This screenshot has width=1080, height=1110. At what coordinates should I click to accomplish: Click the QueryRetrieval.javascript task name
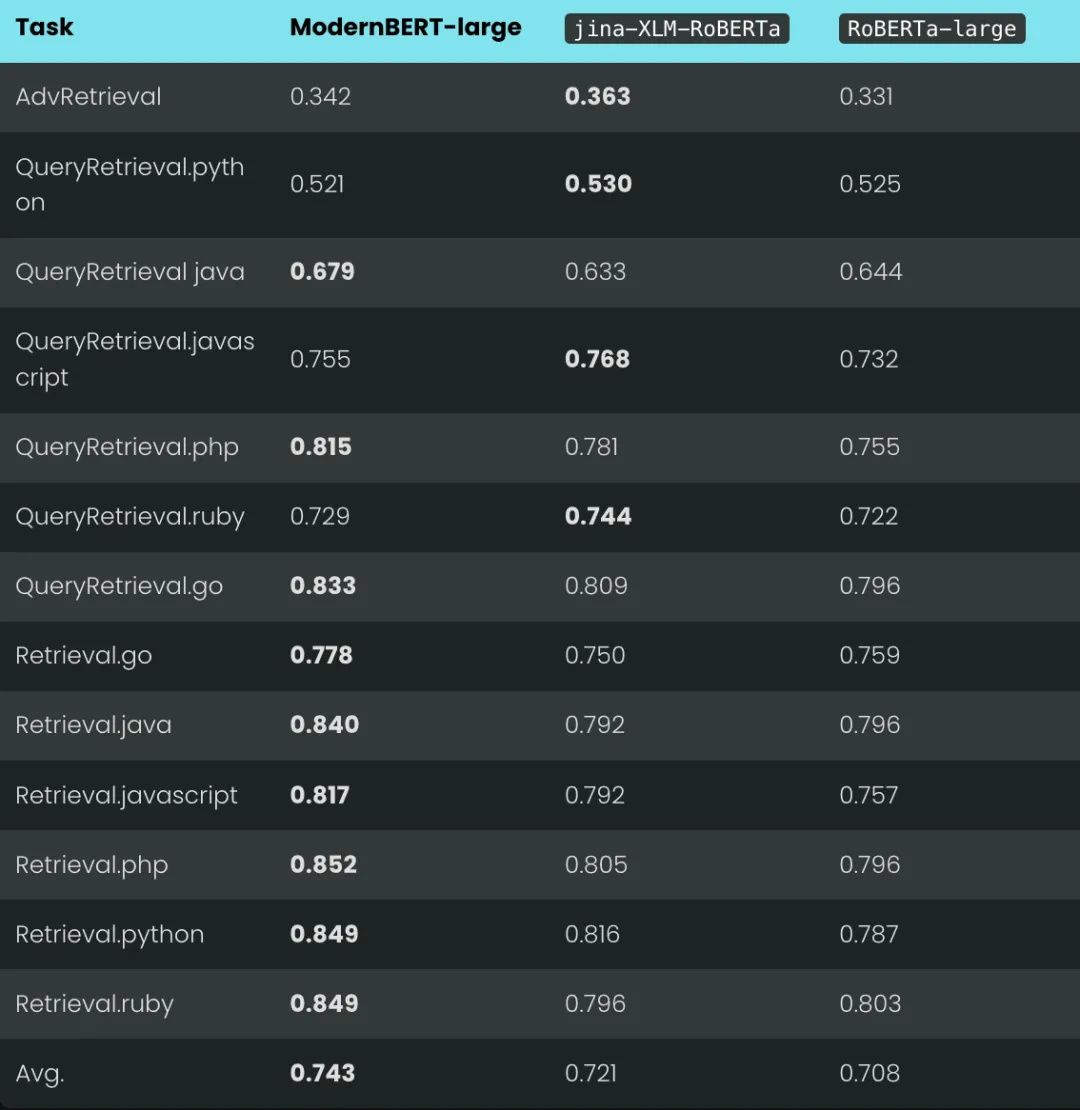pyautogui.click(x=135, y=359)
